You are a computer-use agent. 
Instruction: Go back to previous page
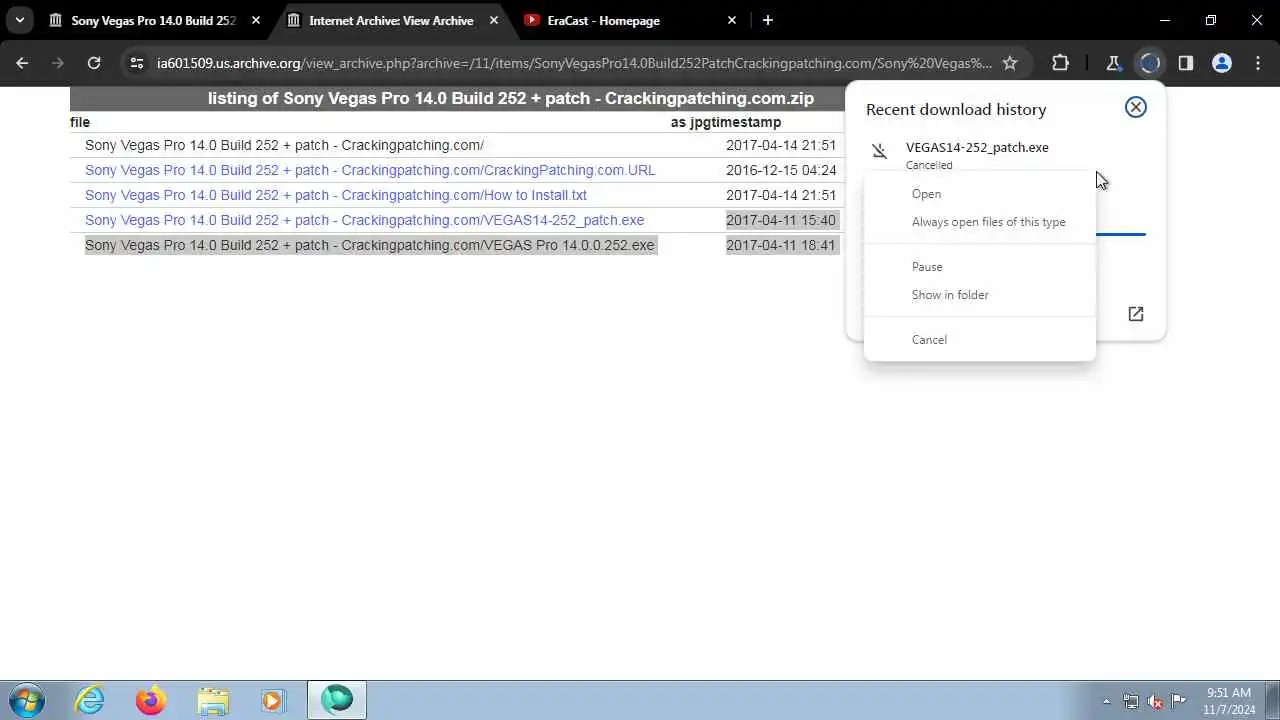(x=22, y=63)
